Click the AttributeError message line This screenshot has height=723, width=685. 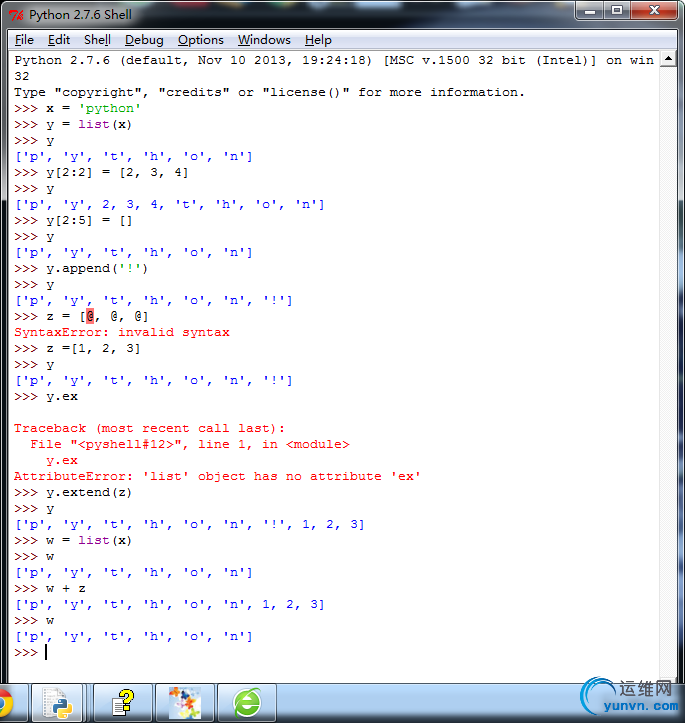(217, 476)
